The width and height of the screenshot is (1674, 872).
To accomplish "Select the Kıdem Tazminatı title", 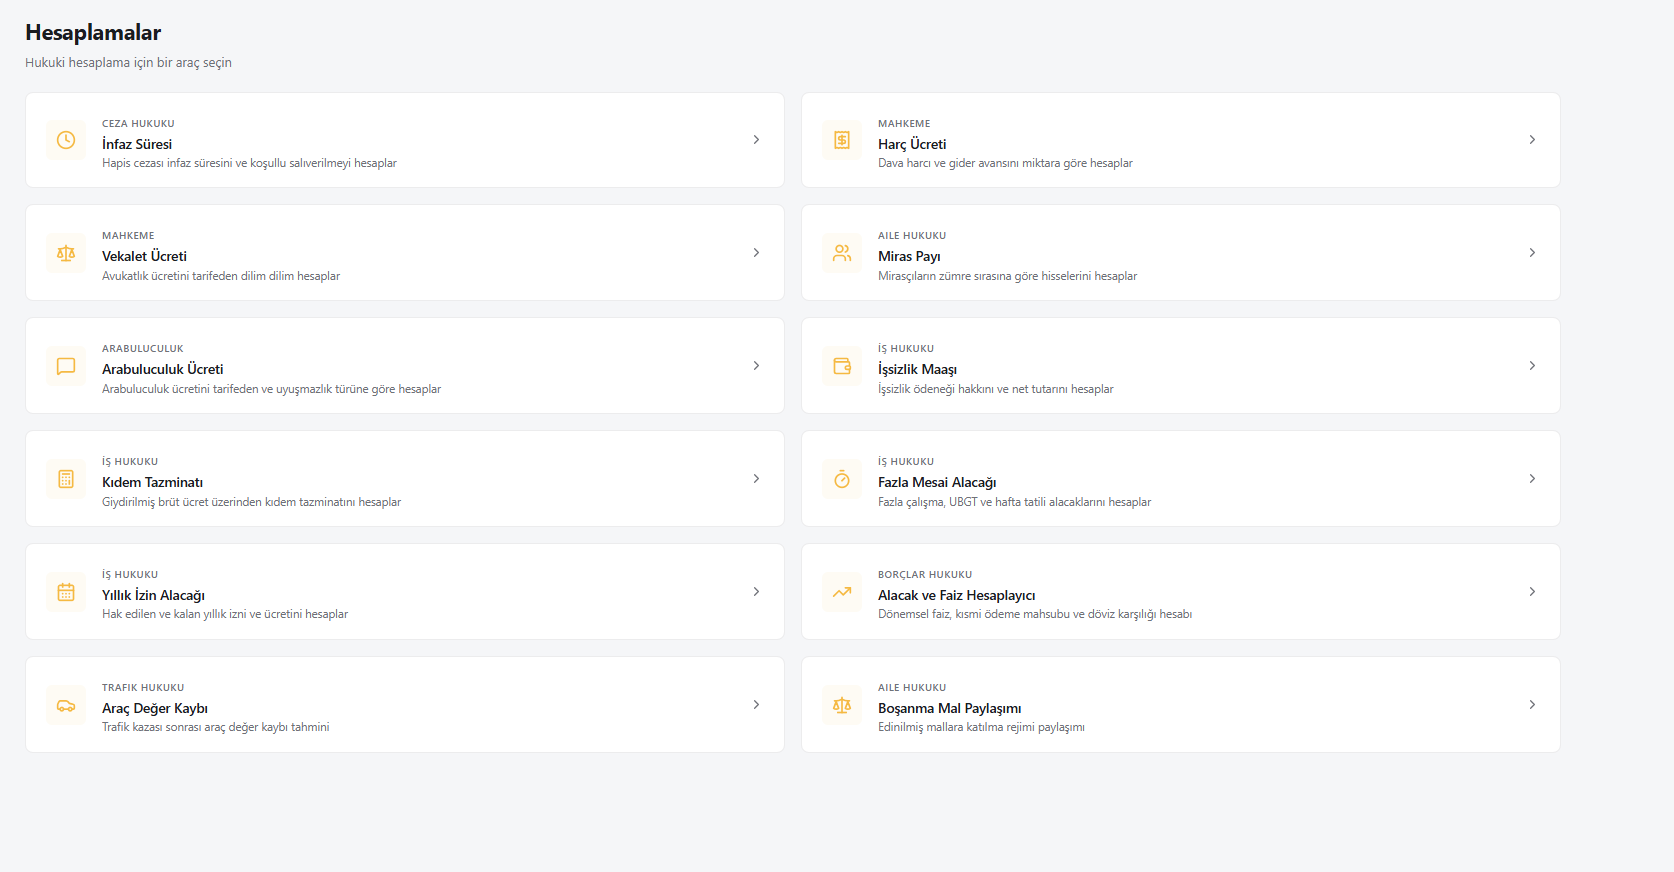I will click(x=152, y=482).
